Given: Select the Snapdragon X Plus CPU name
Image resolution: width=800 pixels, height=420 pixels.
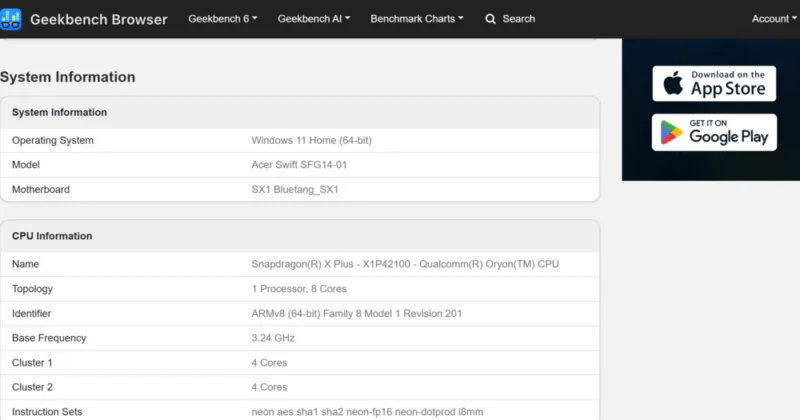Looking at the screenshot, I should (405, 264).
